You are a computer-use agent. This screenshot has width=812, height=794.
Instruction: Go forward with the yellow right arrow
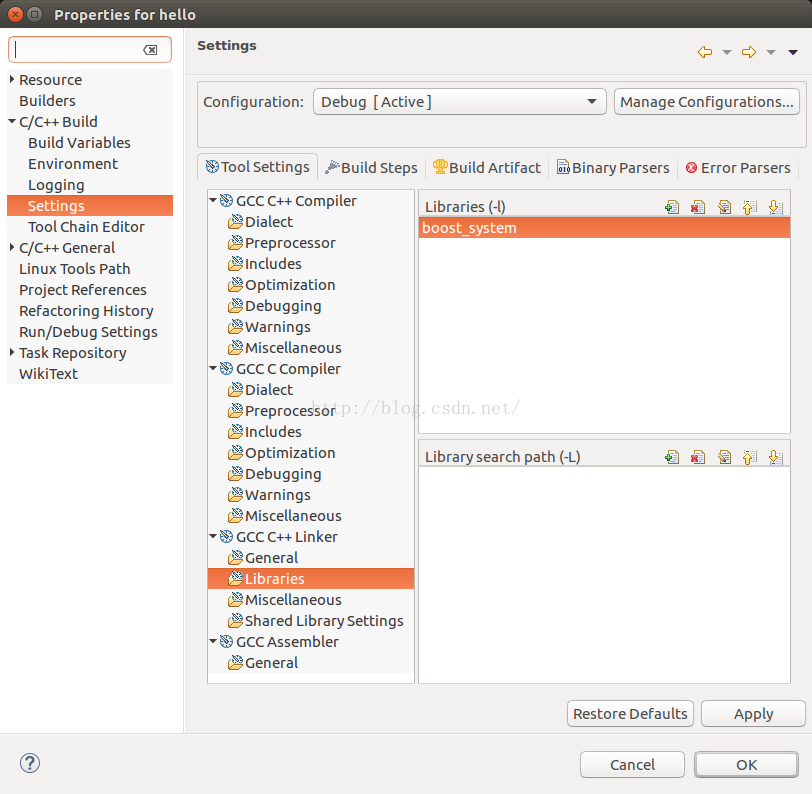tap(749, 52)
